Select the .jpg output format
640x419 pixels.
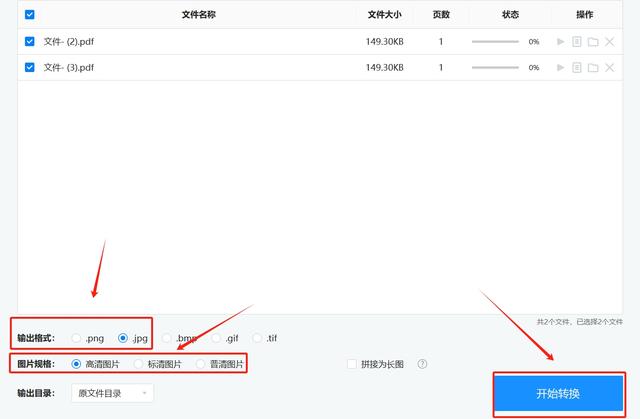(x=122, y=338)
